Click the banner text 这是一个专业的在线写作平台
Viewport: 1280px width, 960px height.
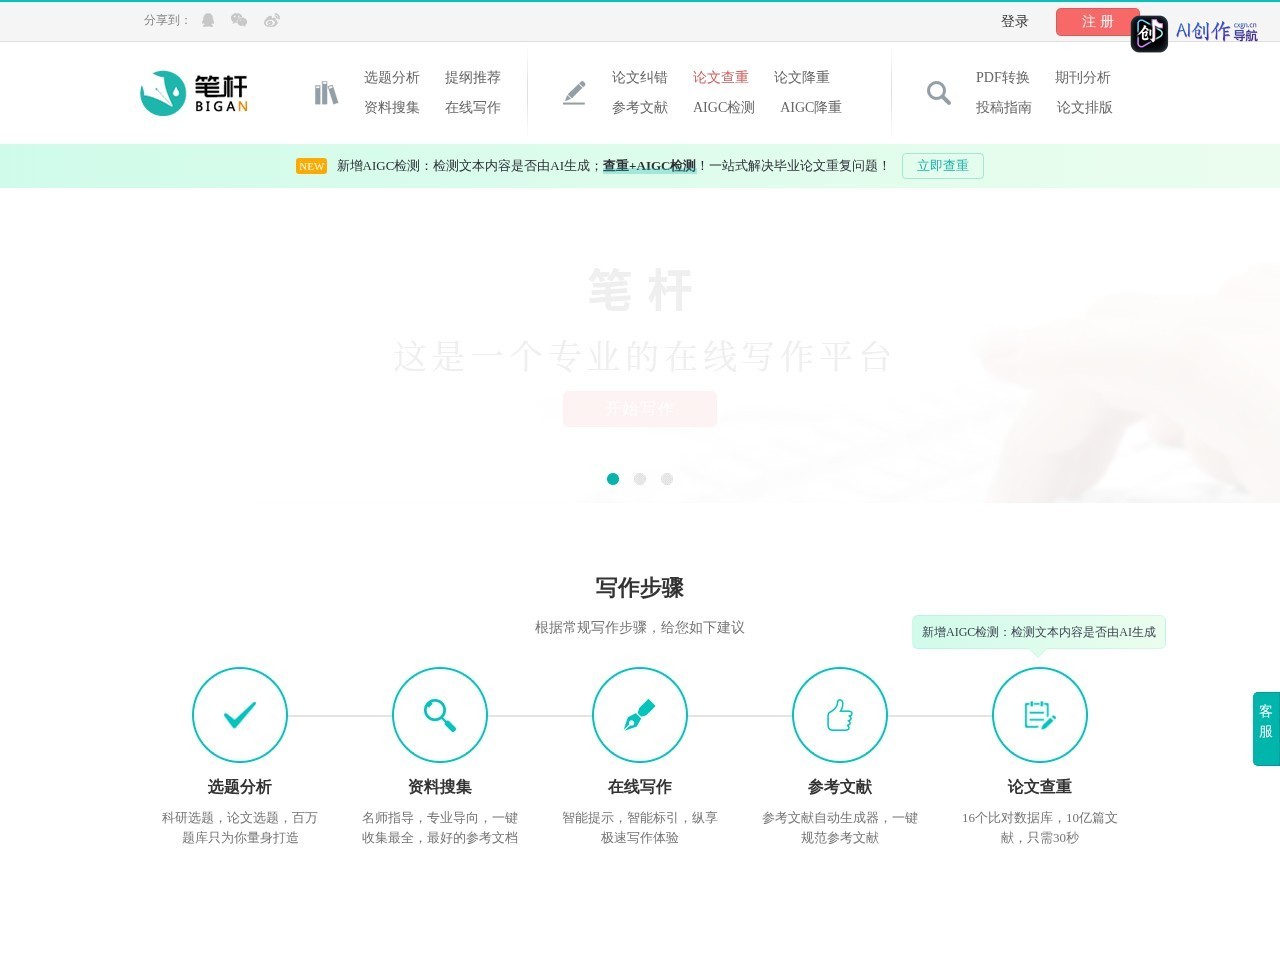click(641, 357)
